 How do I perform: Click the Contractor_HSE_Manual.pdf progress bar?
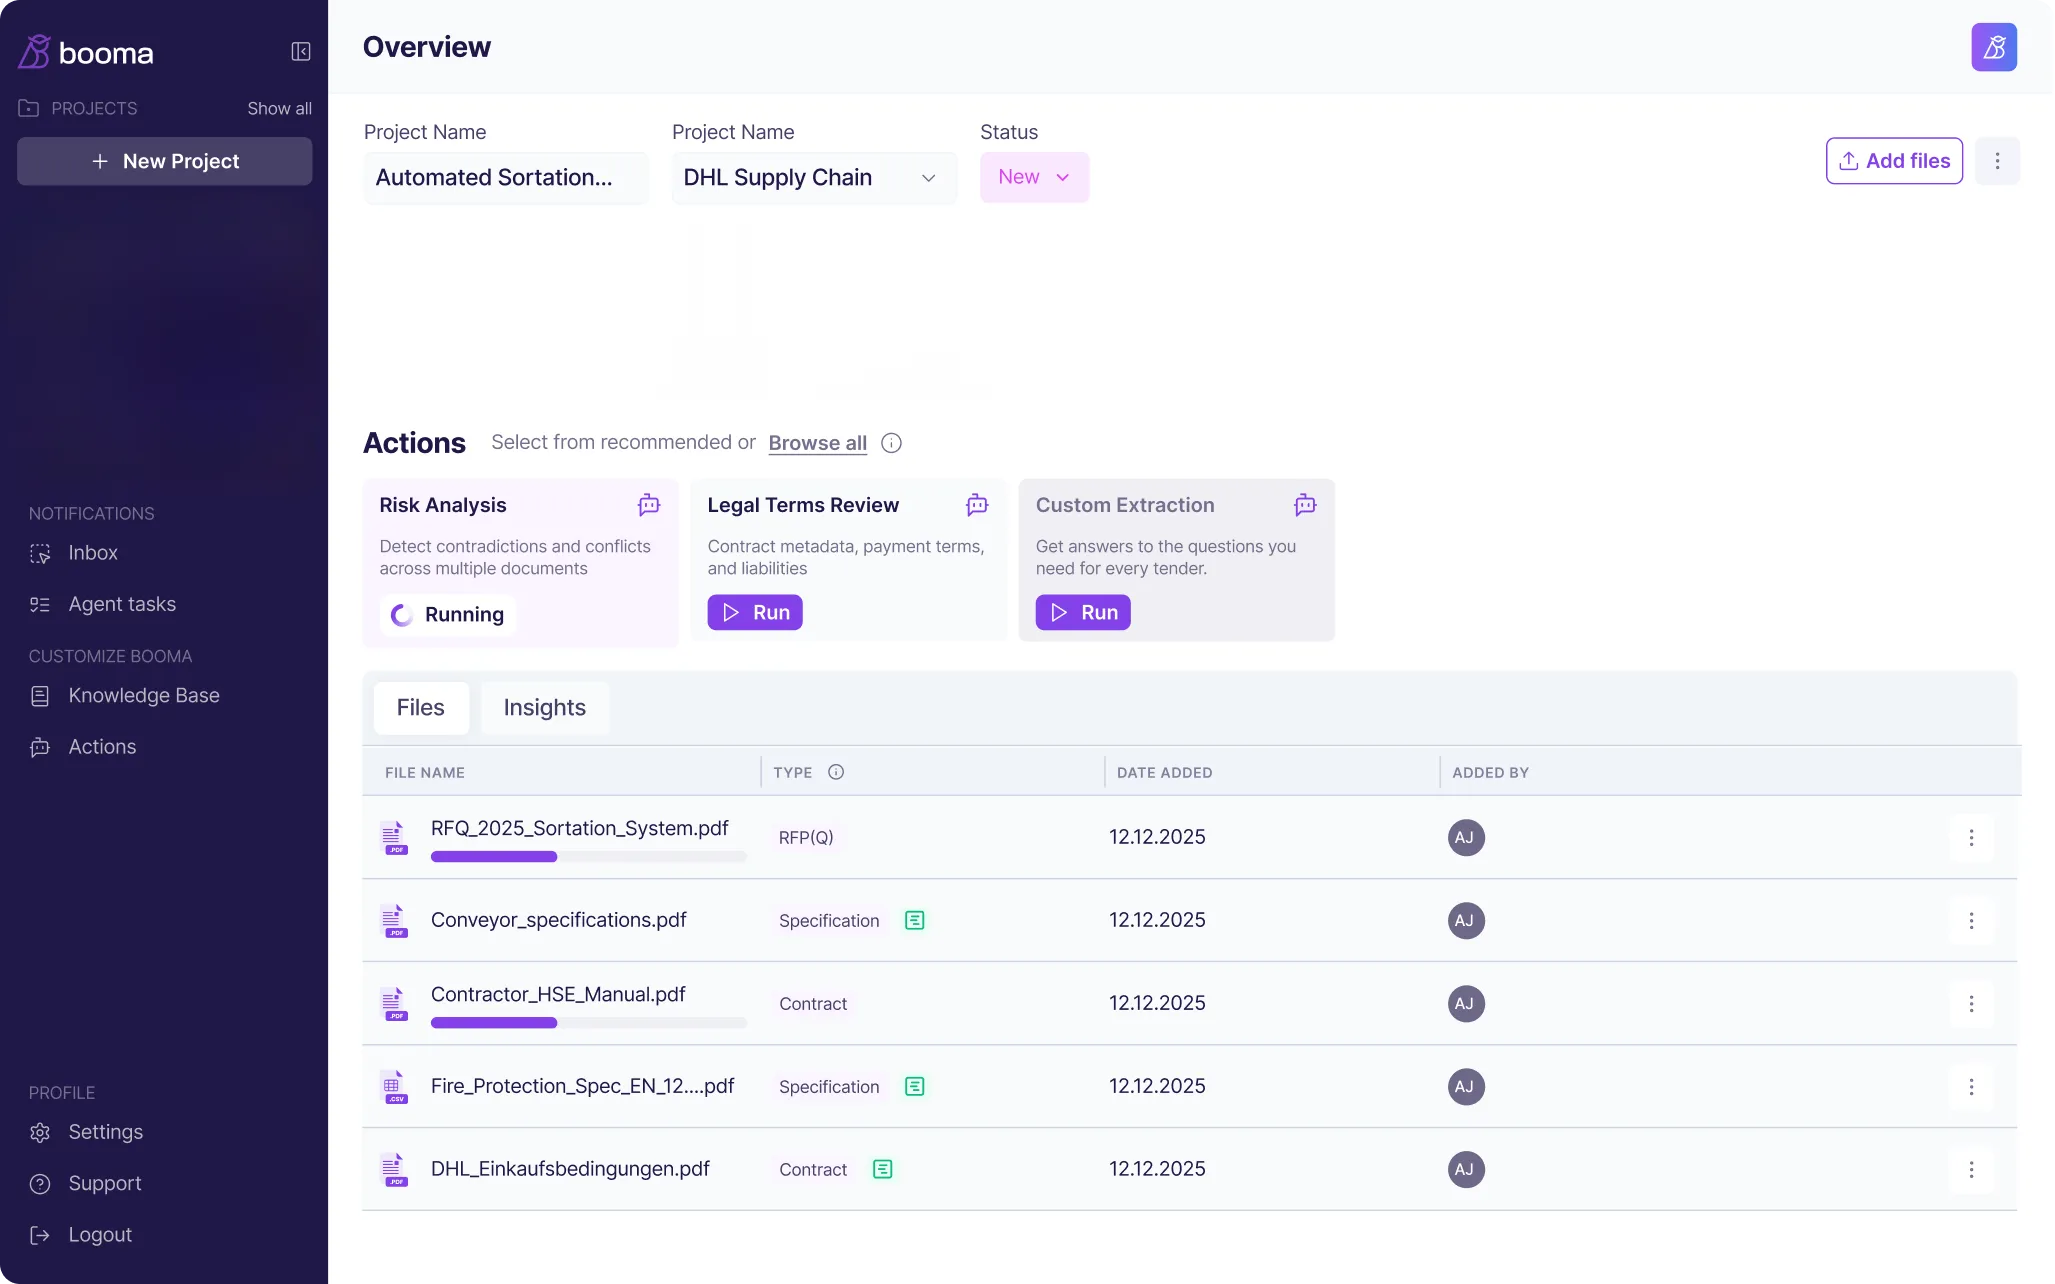(x=588, y=1023)
